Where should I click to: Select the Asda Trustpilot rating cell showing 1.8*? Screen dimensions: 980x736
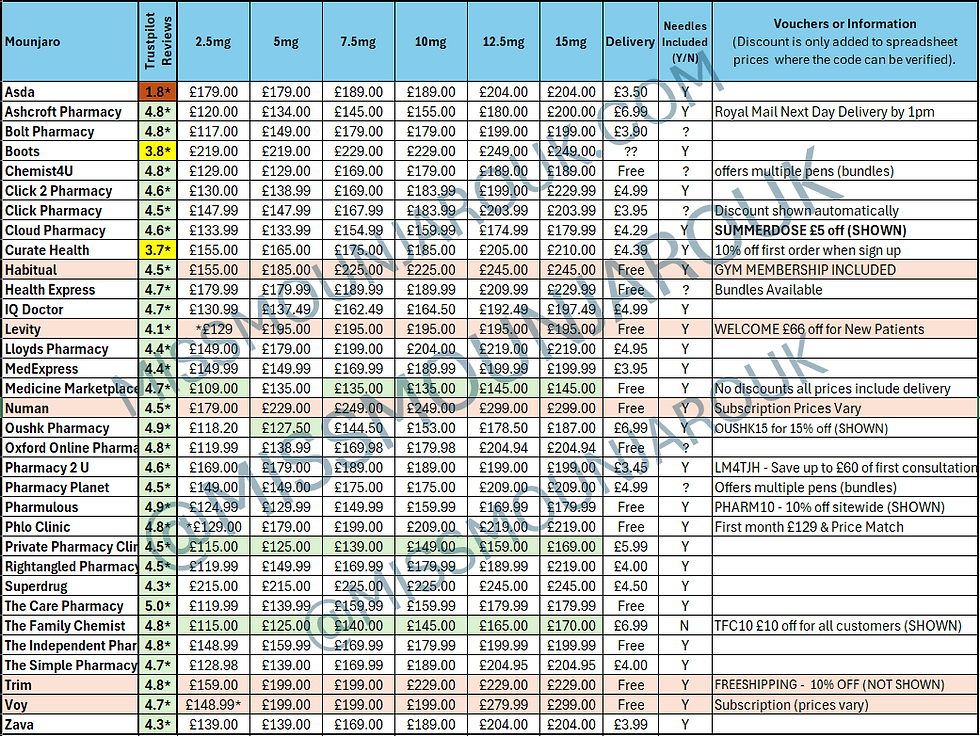[x=152, y=92]
